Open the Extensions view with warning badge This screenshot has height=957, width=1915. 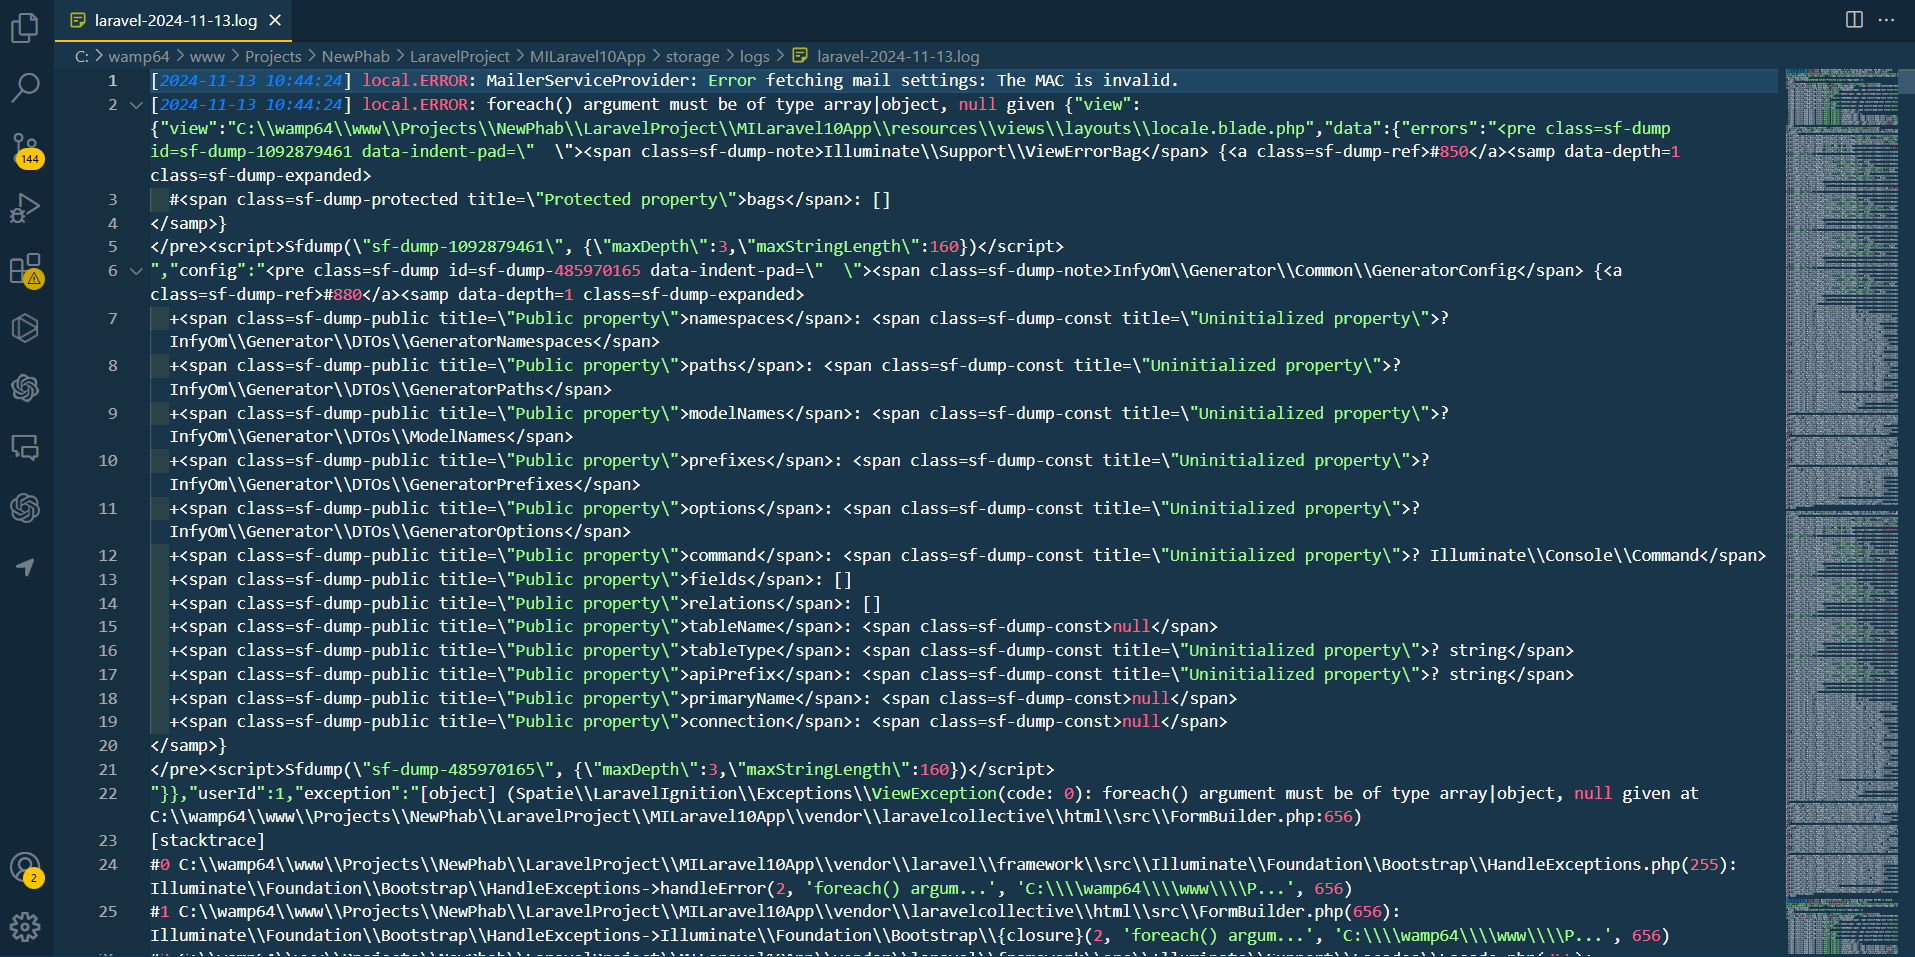click(x=25, y=268)
